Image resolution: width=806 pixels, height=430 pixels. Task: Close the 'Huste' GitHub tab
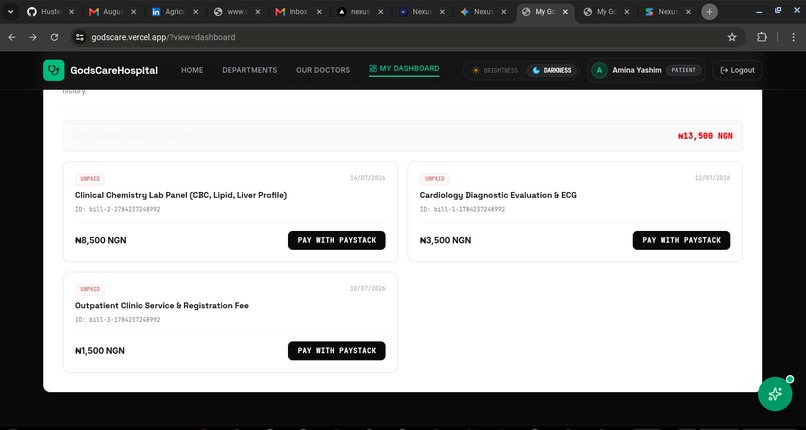coord(71,12)
